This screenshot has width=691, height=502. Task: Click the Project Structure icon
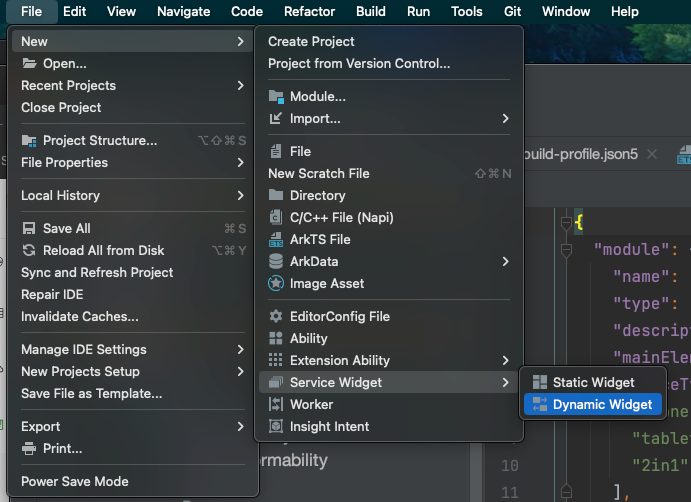[29, 141]
